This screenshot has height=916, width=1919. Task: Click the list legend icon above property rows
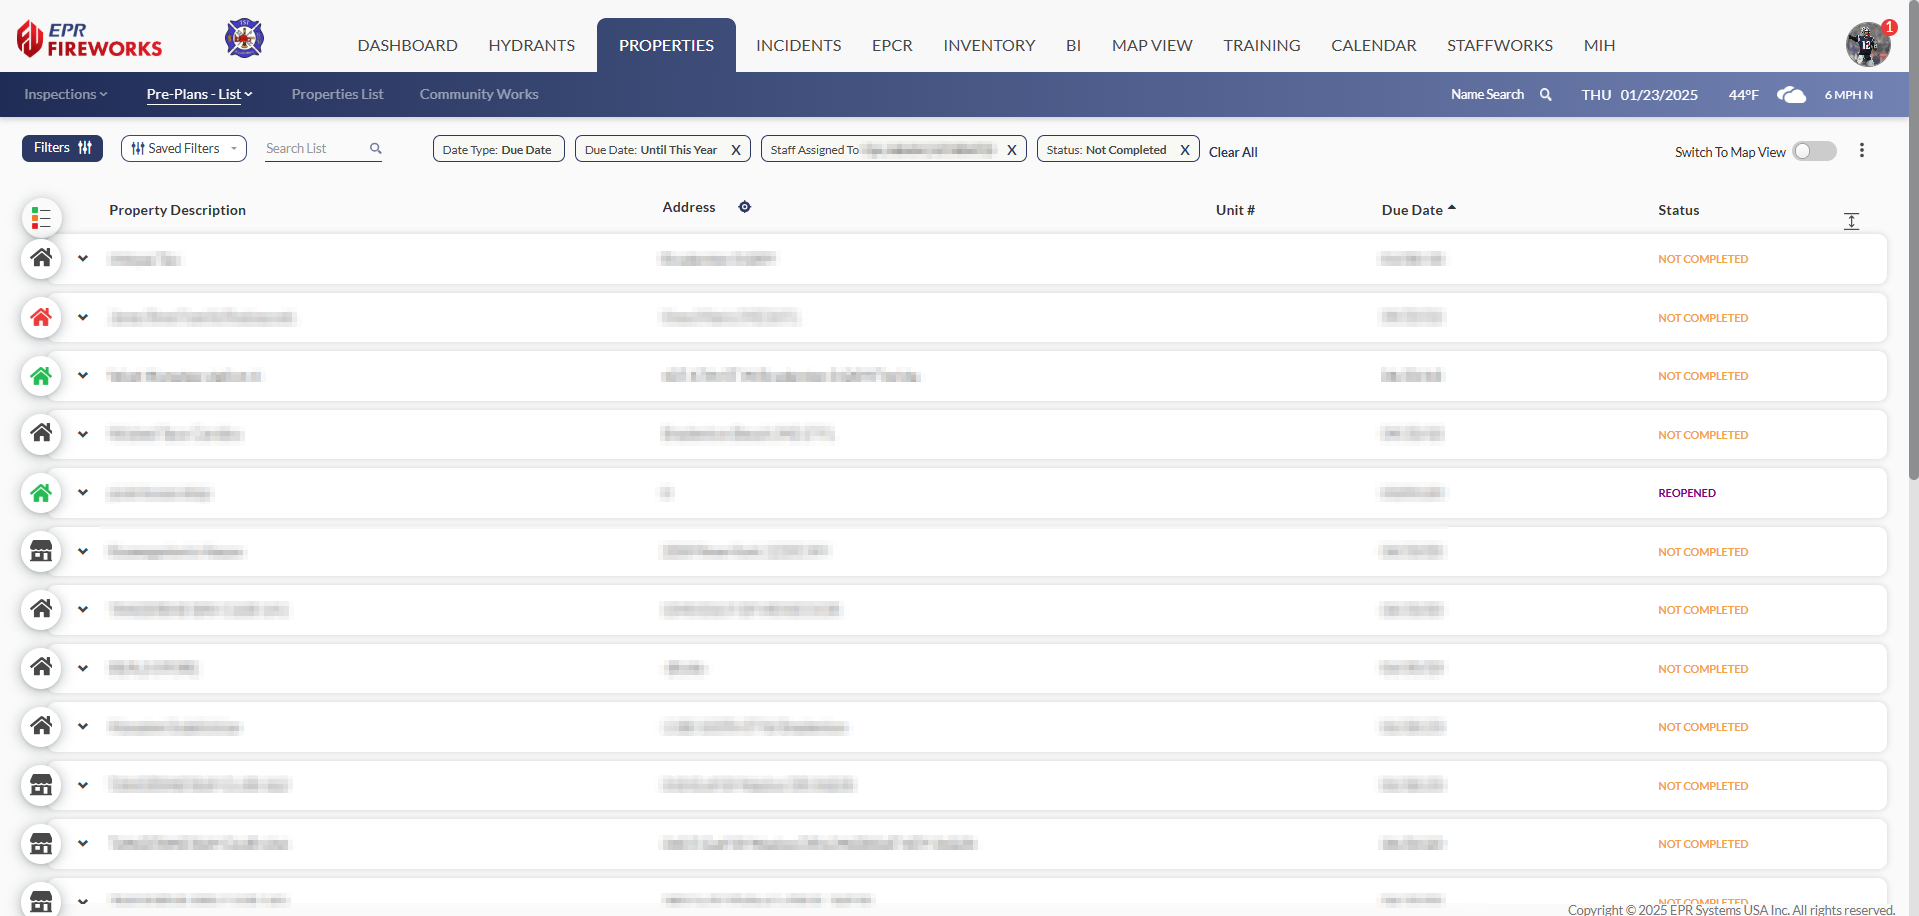[41, 217]
